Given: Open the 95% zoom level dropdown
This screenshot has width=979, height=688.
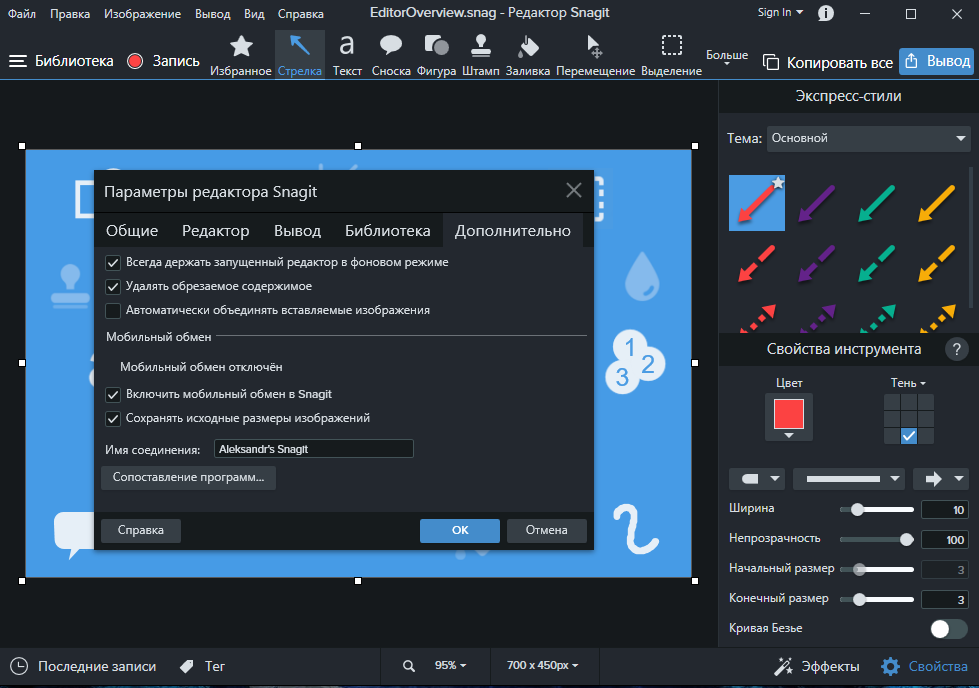Looking at the screenshot, I should click(451, 666).
